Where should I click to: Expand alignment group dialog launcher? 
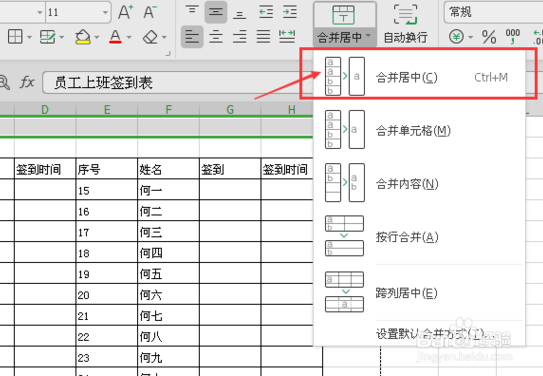point(168,53)
